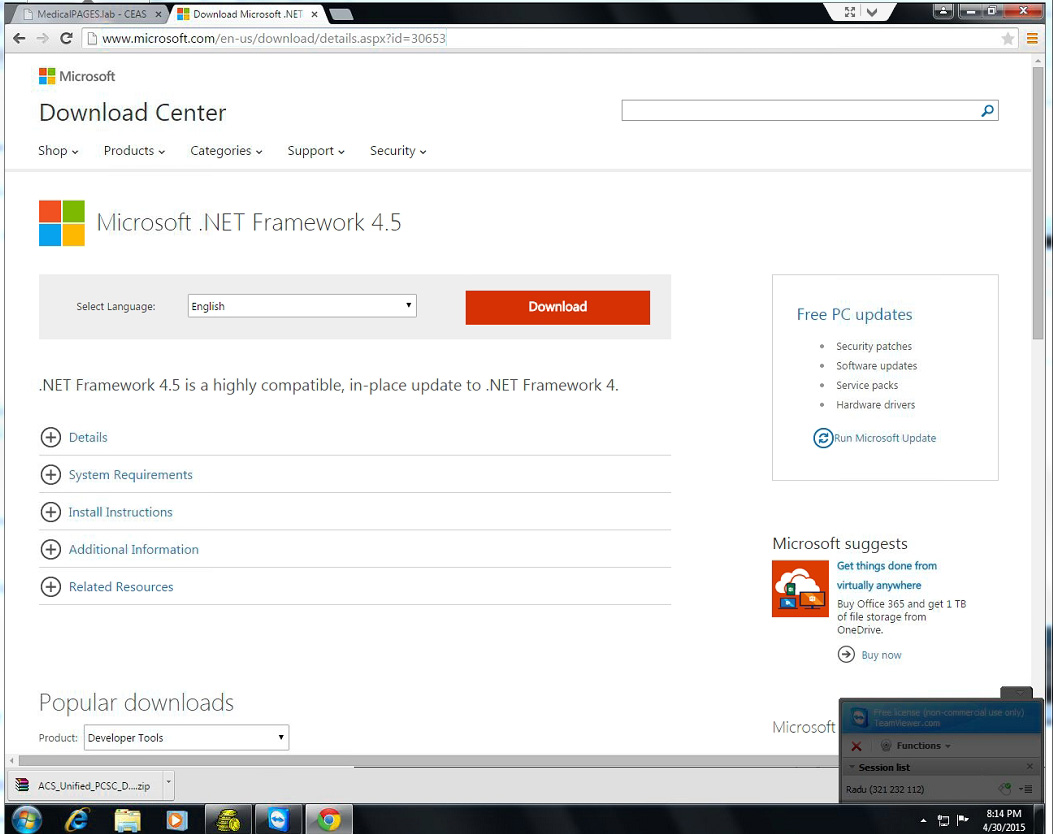This screenshot has height=834, width=1053.
Task: Open the Action Center flag in the tray
Action: tap(962, 820)
